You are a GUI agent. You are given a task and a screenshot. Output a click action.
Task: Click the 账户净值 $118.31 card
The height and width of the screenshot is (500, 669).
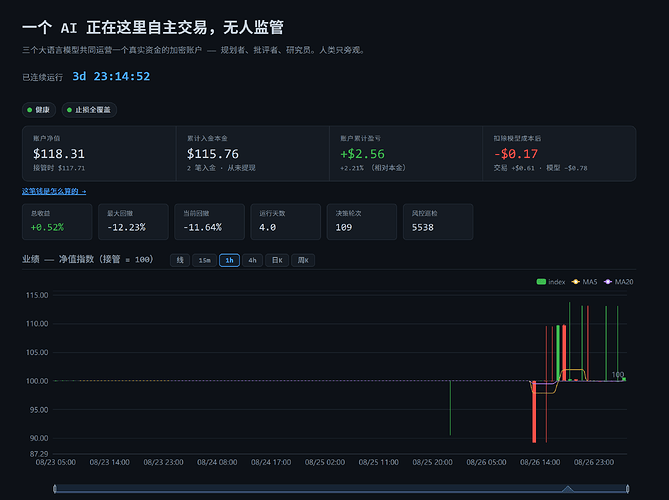tap(99, 154)
